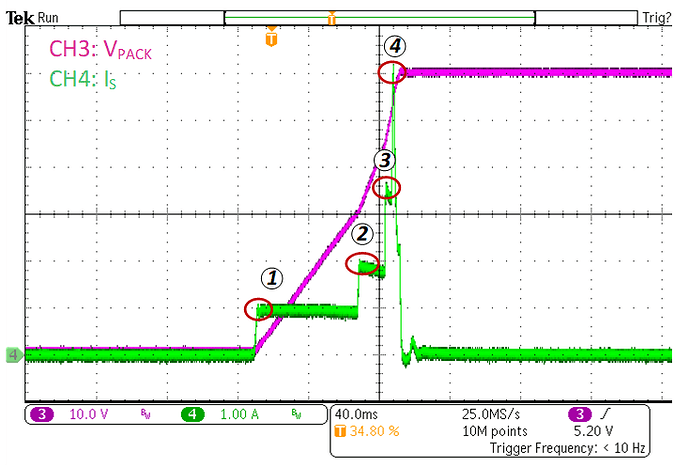Click the orange T marker in the record overview bar
Viewport: 690px width, 466px height.
tap(332, 18)
